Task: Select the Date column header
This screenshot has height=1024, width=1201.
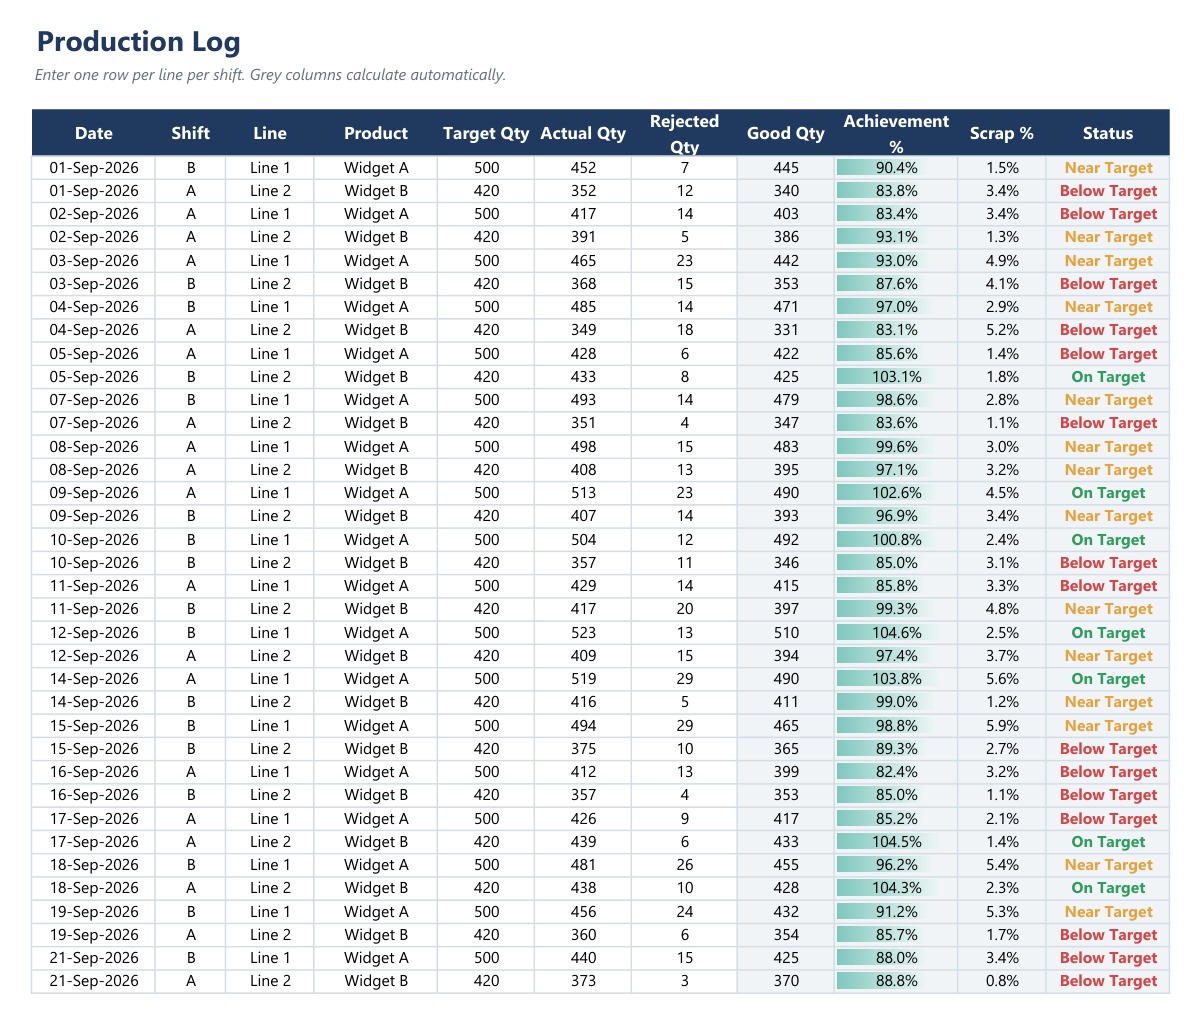Action: [x=94, y=133]
